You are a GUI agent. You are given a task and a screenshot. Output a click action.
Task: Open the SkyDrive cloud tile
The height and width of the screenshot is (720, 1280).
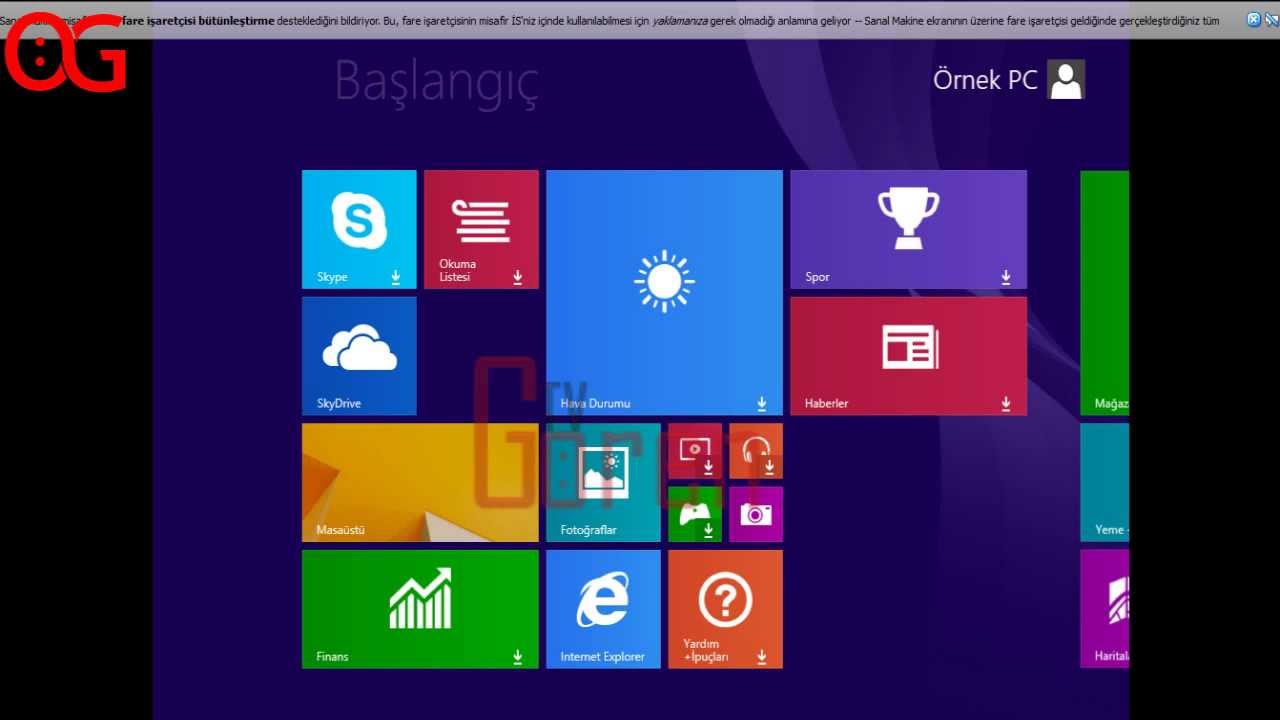(x=359, y=355)
